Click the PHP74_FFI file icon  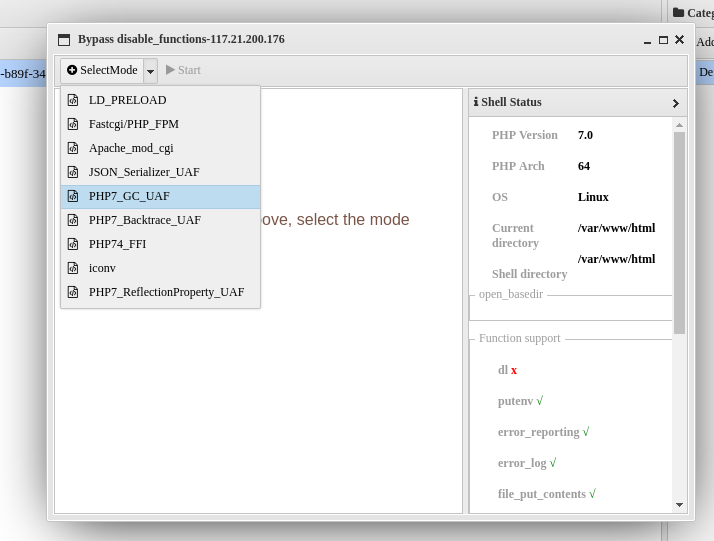coord(73,244)
